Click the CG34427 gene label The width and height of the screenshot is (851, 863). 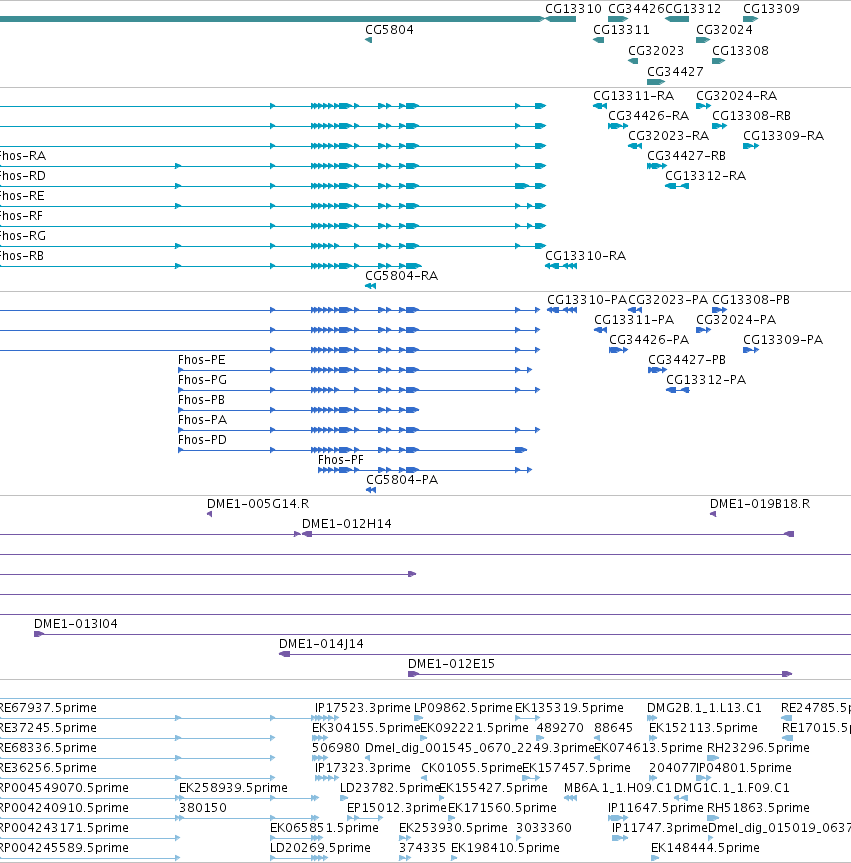click(675, 72)
